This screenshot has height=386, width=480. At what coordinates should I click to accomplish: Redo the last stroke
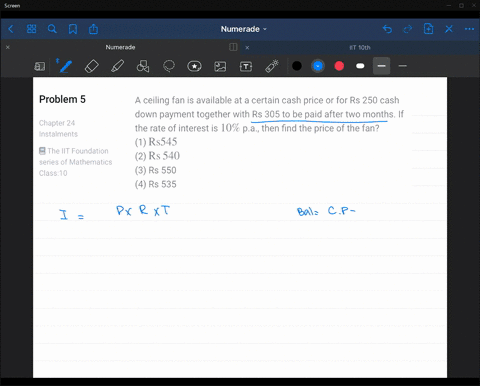coord(408,29)
